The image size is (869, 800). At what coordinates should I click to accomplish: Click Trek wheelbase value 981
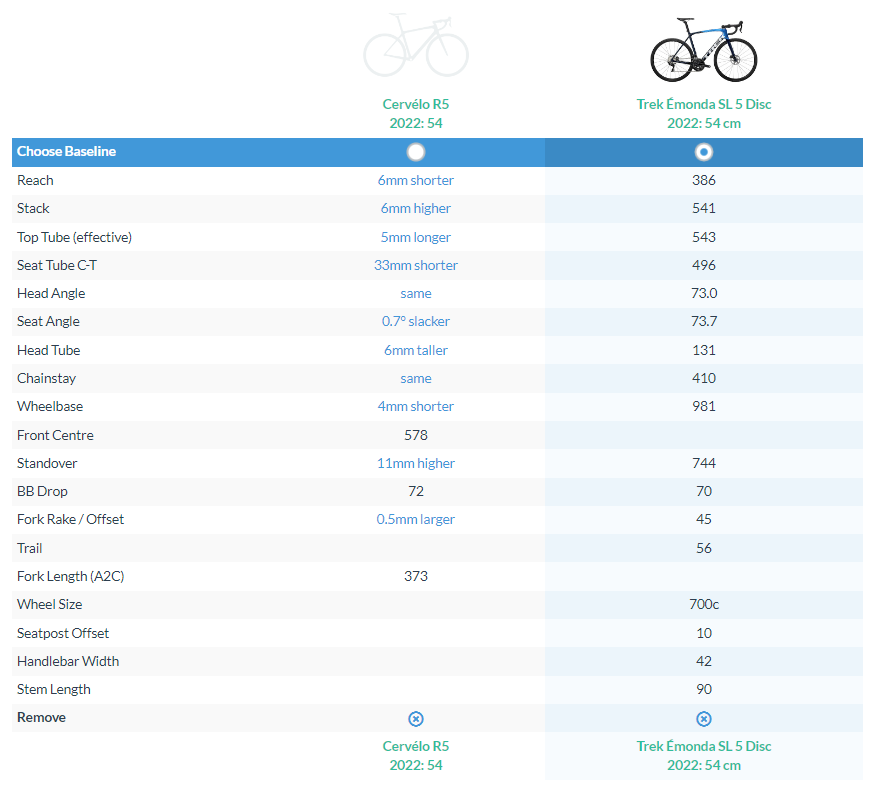click(703, 406)
